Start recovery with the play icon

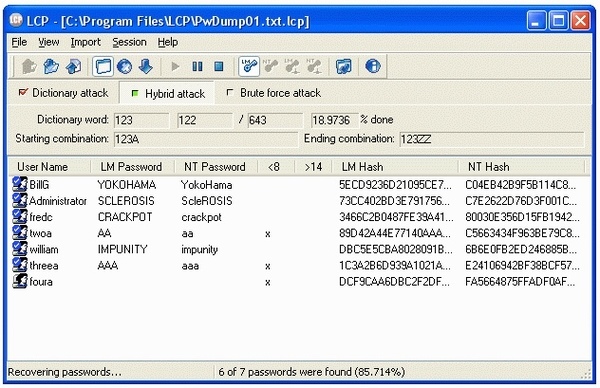[175, 67]
